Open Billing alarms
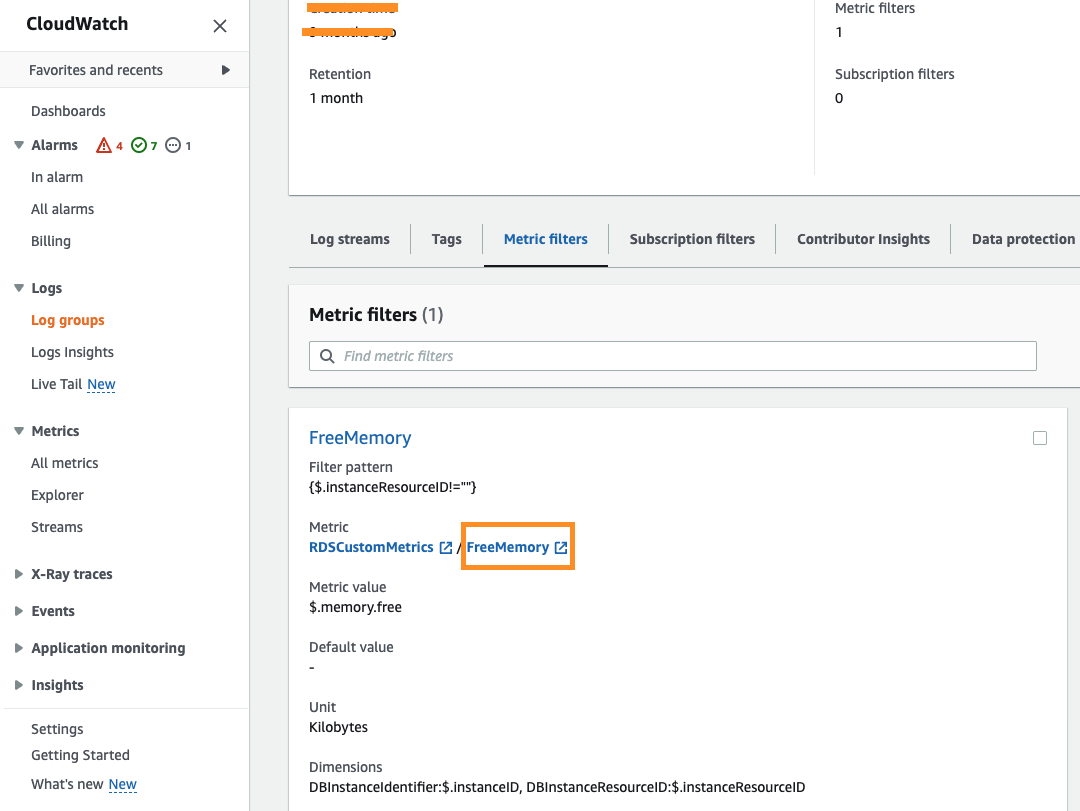The width and height of the screenshot is (1080, 811). 51,241
